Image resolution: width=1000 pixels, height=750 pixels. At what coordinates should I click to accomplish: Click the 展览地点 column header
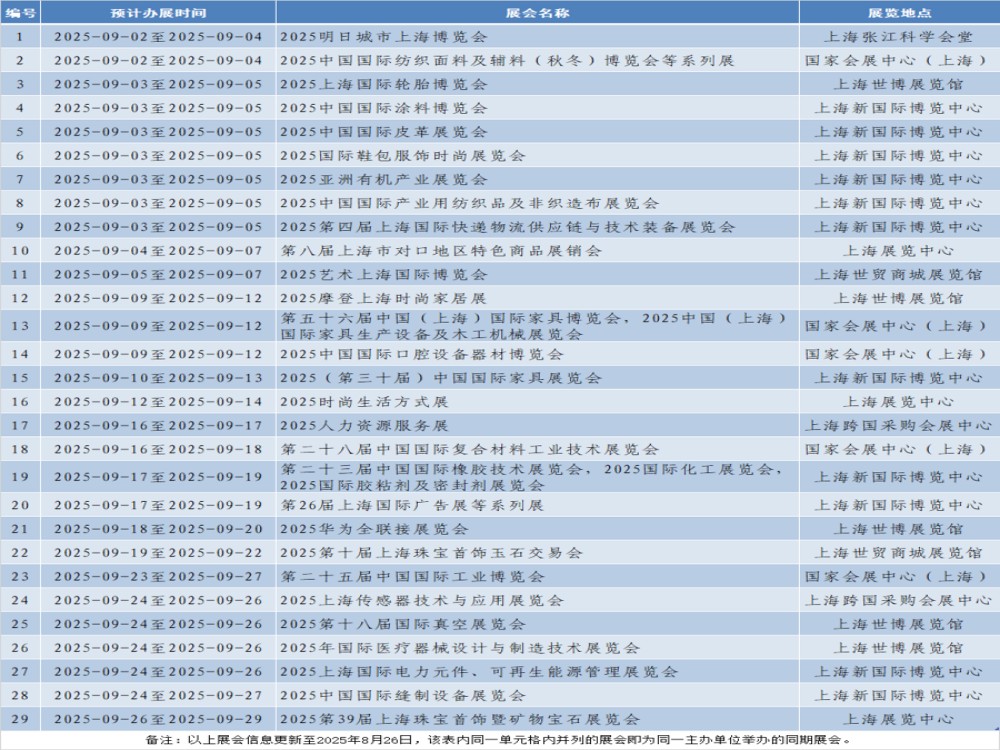(898, 12)
